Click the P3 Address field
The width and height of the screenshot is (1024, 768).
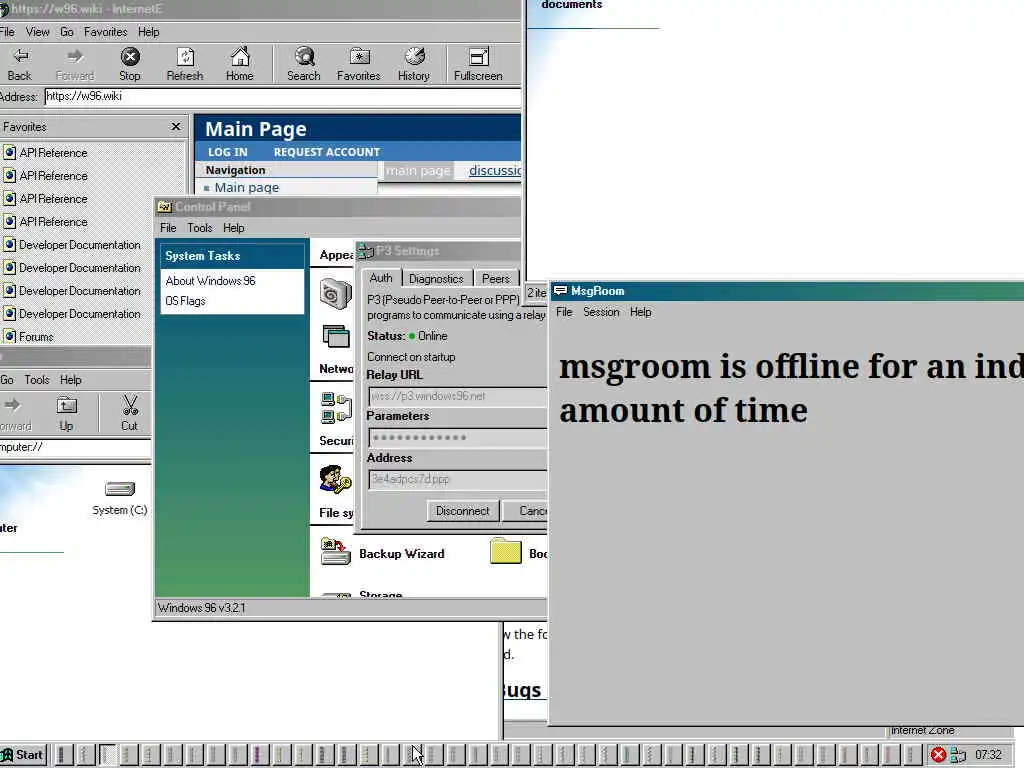(x=457, y=479)
